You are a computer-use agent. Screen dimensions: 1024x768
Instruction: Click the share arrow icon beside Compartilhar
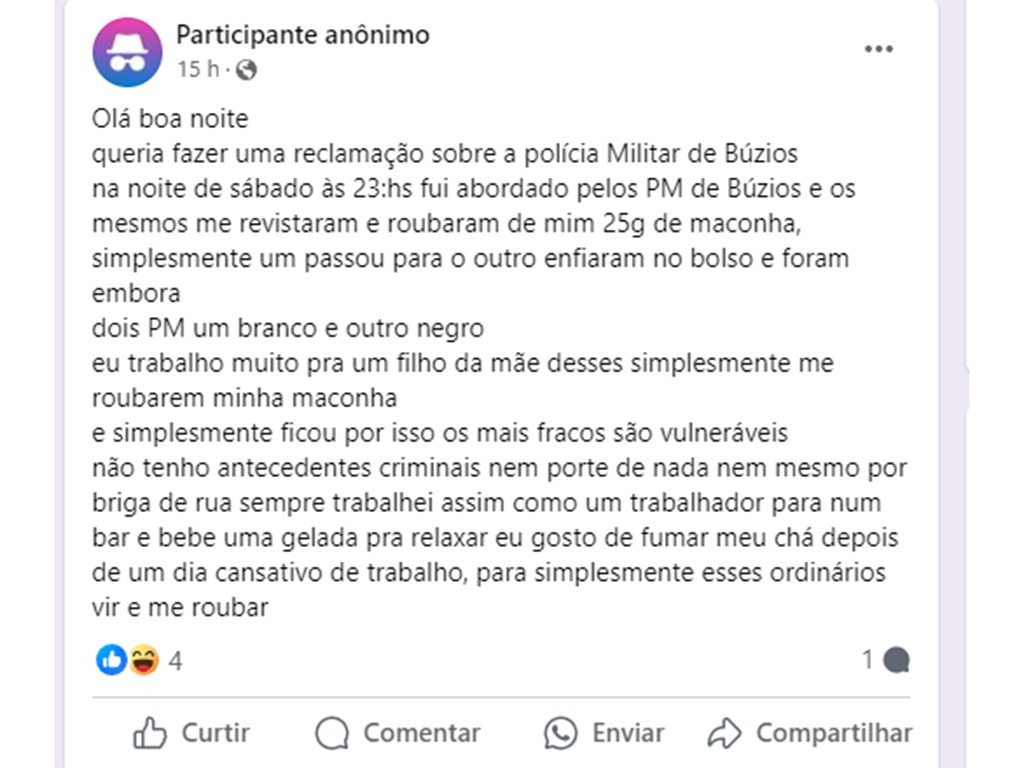tap(724, 733)
